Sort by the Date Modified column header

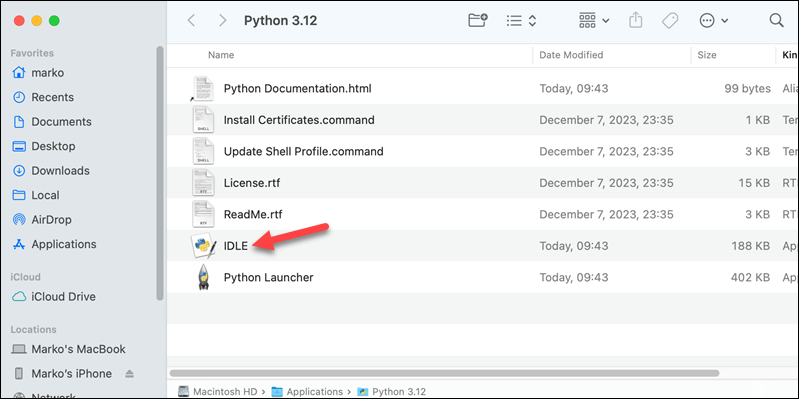tap(571, 55)
